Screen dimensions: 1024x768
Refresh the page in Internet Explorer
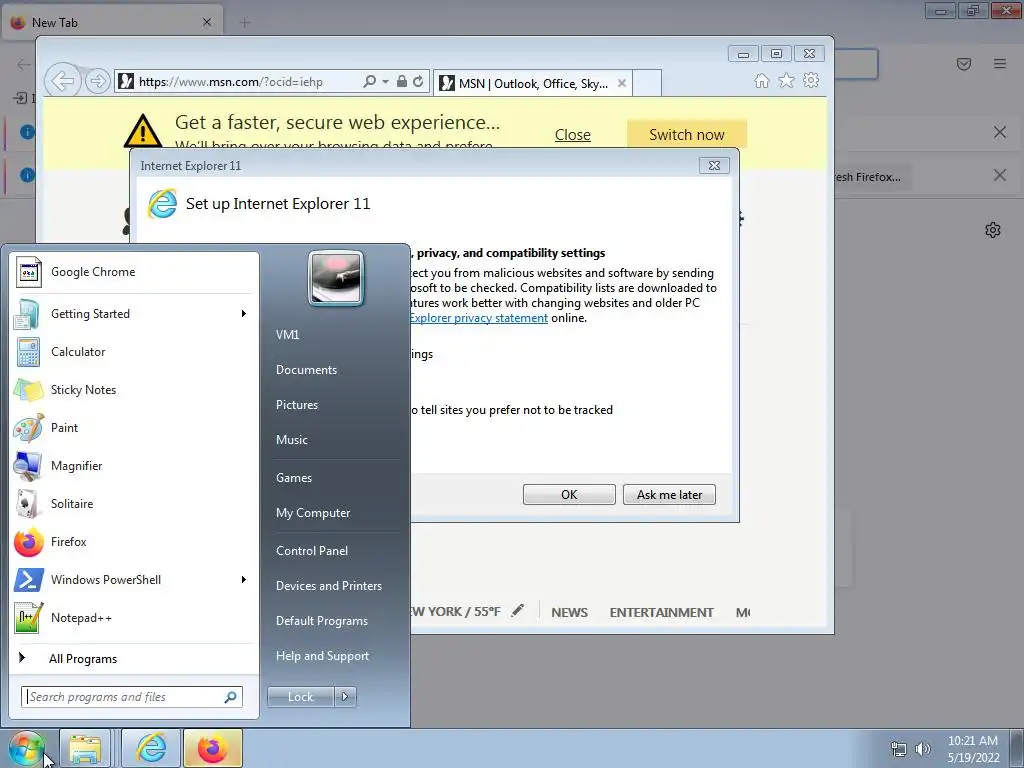pyautogui.click(x=418, y=82)
